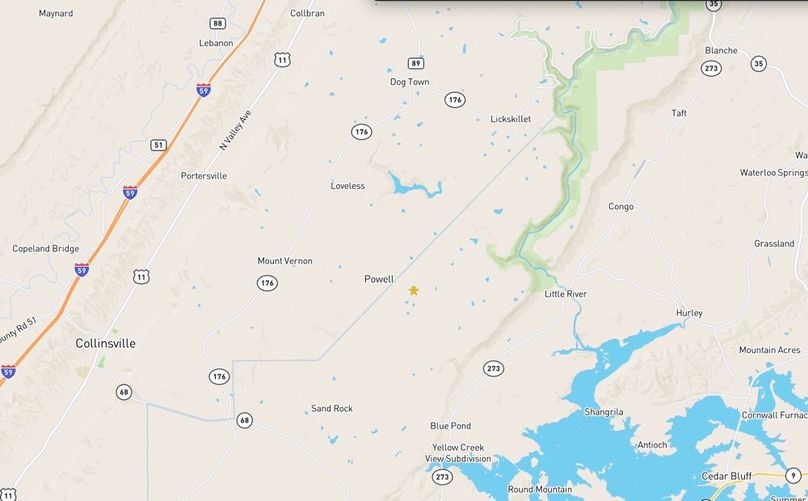The width and height of the screenshot is (808, 501).
Task: Select the lake east of Loveless
Action: (x=415, y=186)
